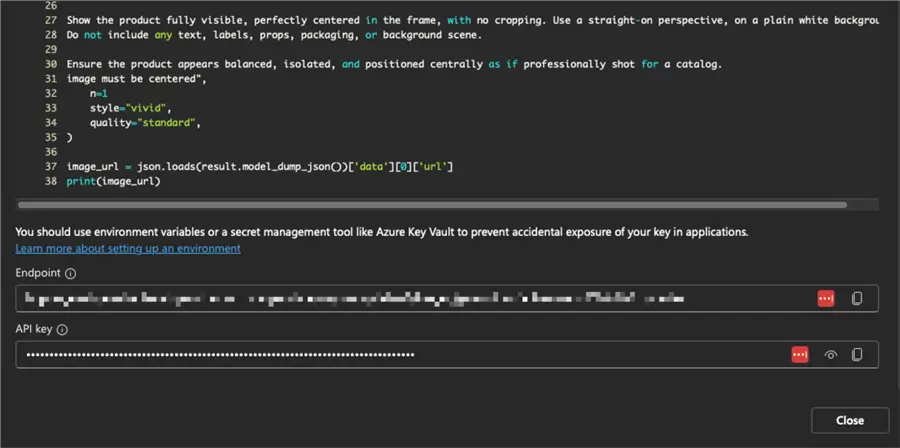Click the line 37 image_url assignment
The width and height of the screenshot is (900, 448).
(x=260, y=165)
